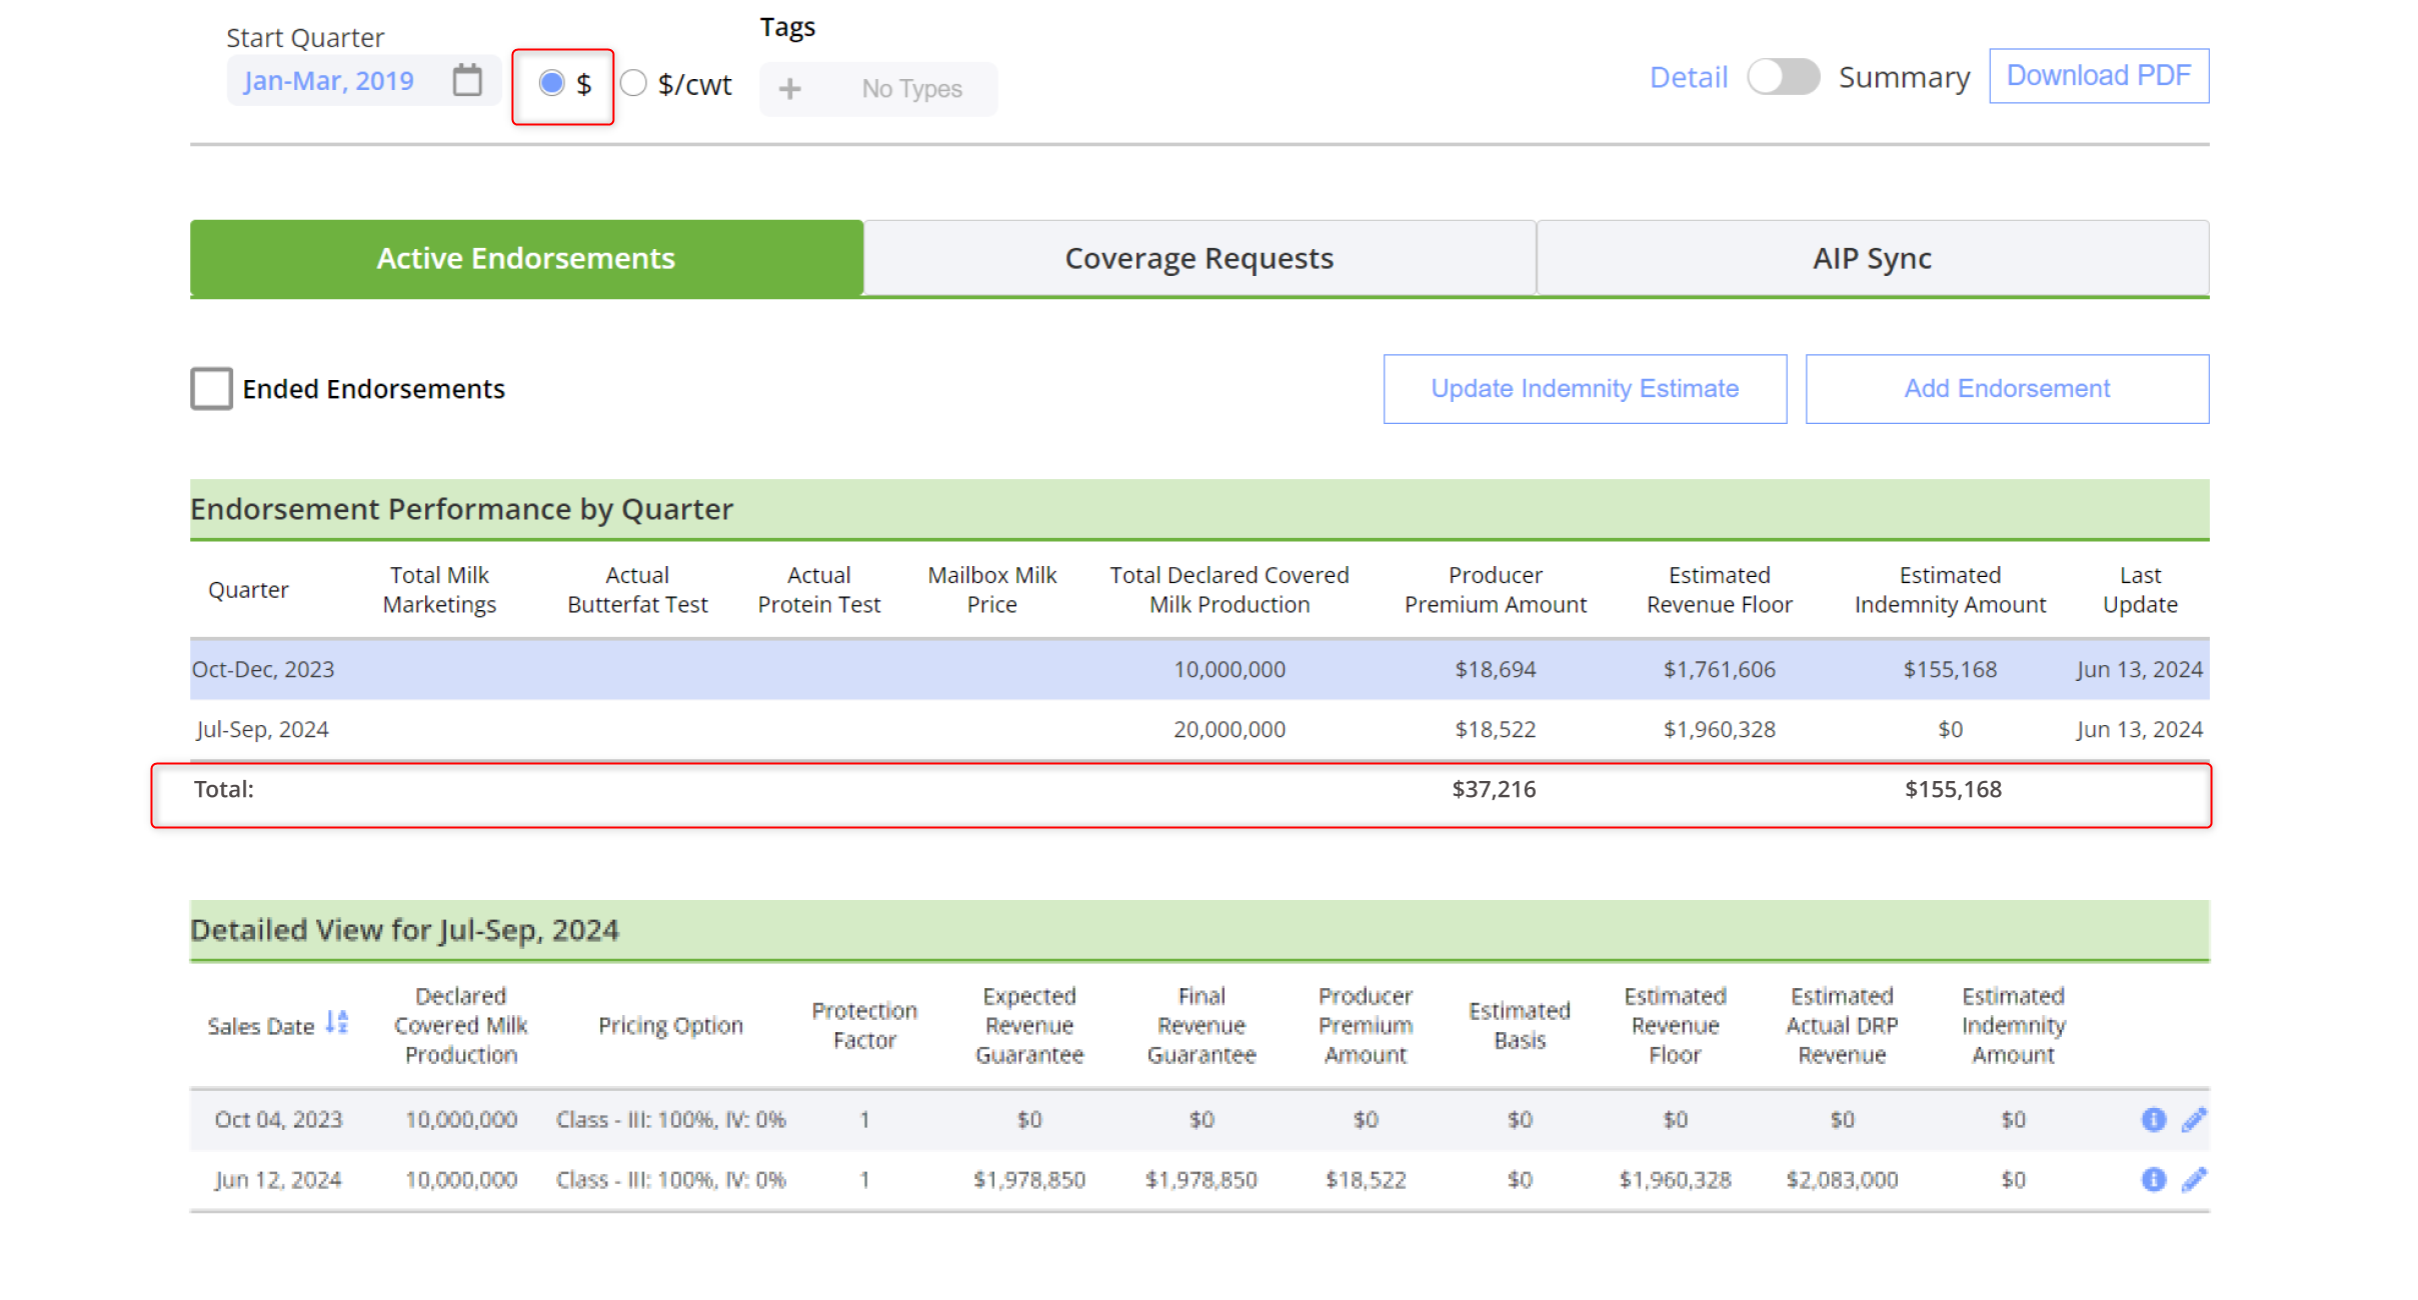Click the Estimated Basis column header
Viewport: 2418px width, 1300px height.
1519,1025
